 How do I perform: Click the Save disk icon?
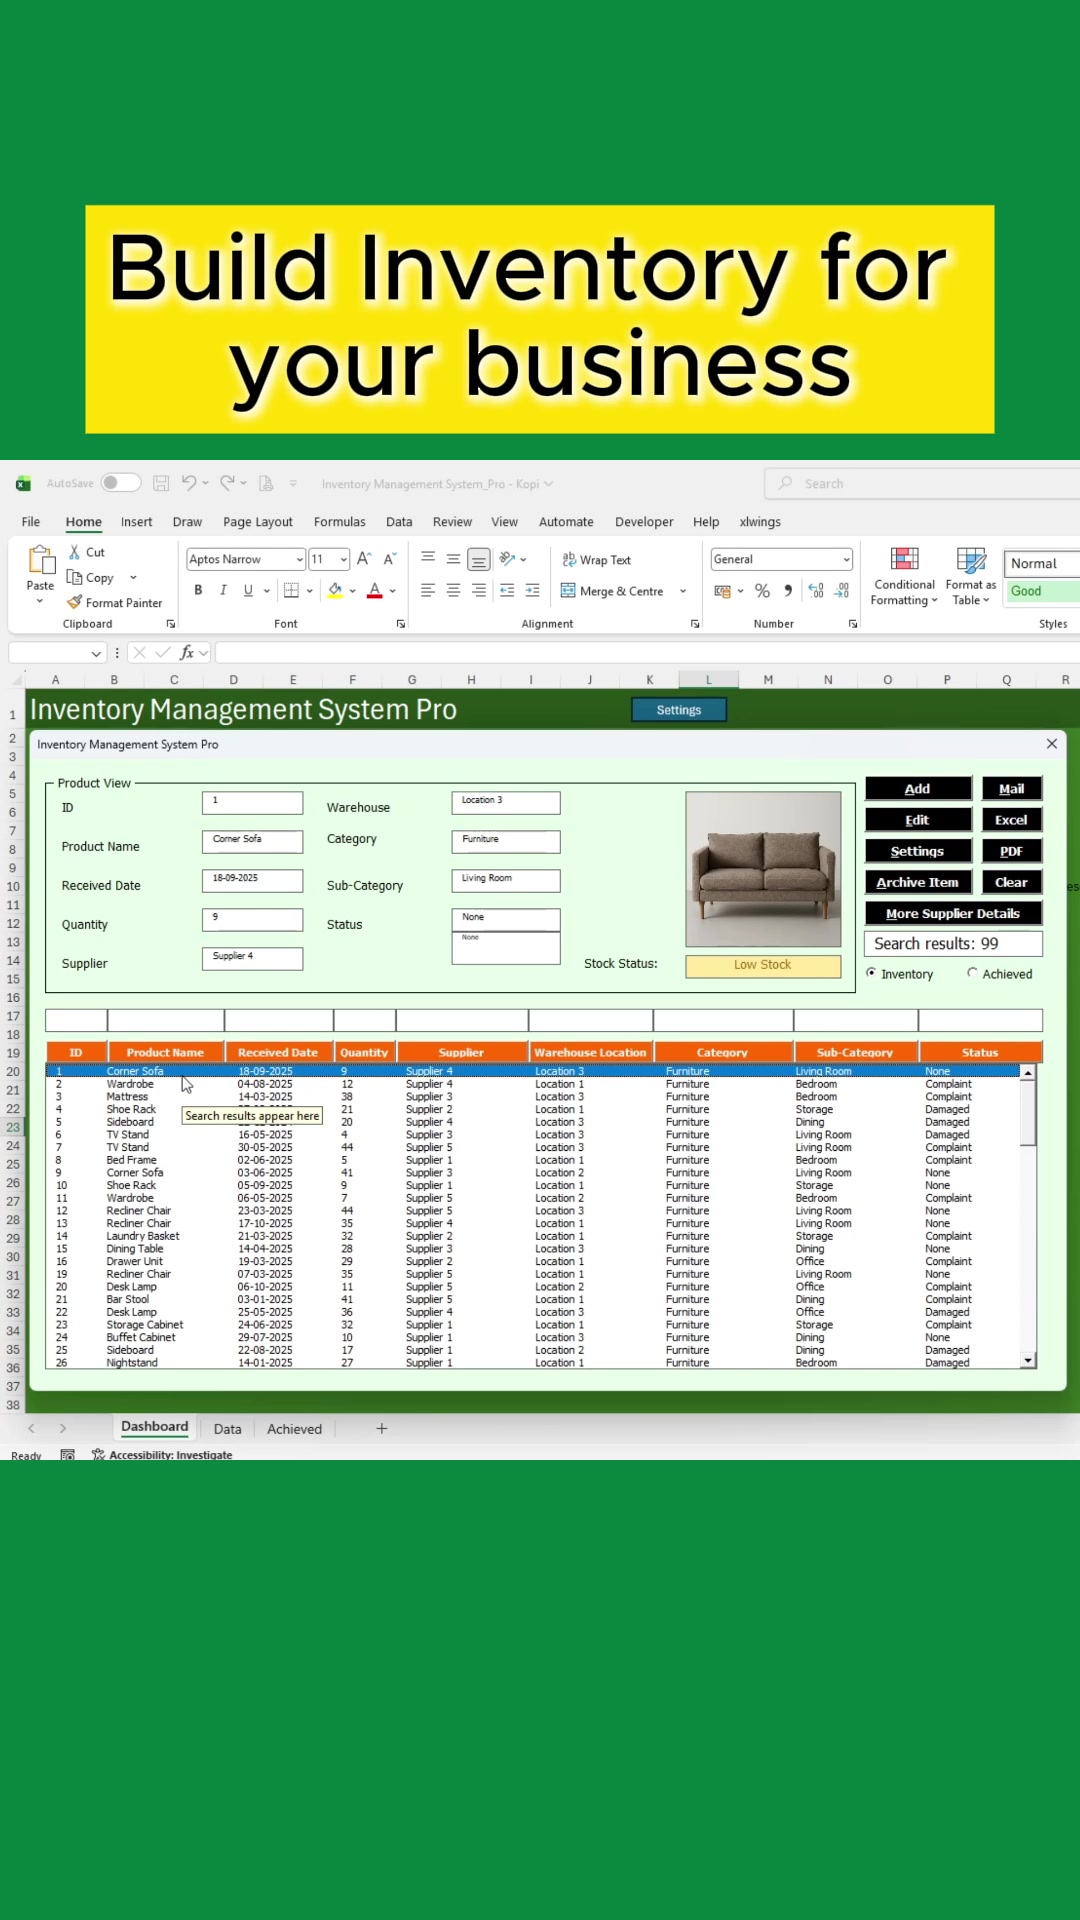161,483
